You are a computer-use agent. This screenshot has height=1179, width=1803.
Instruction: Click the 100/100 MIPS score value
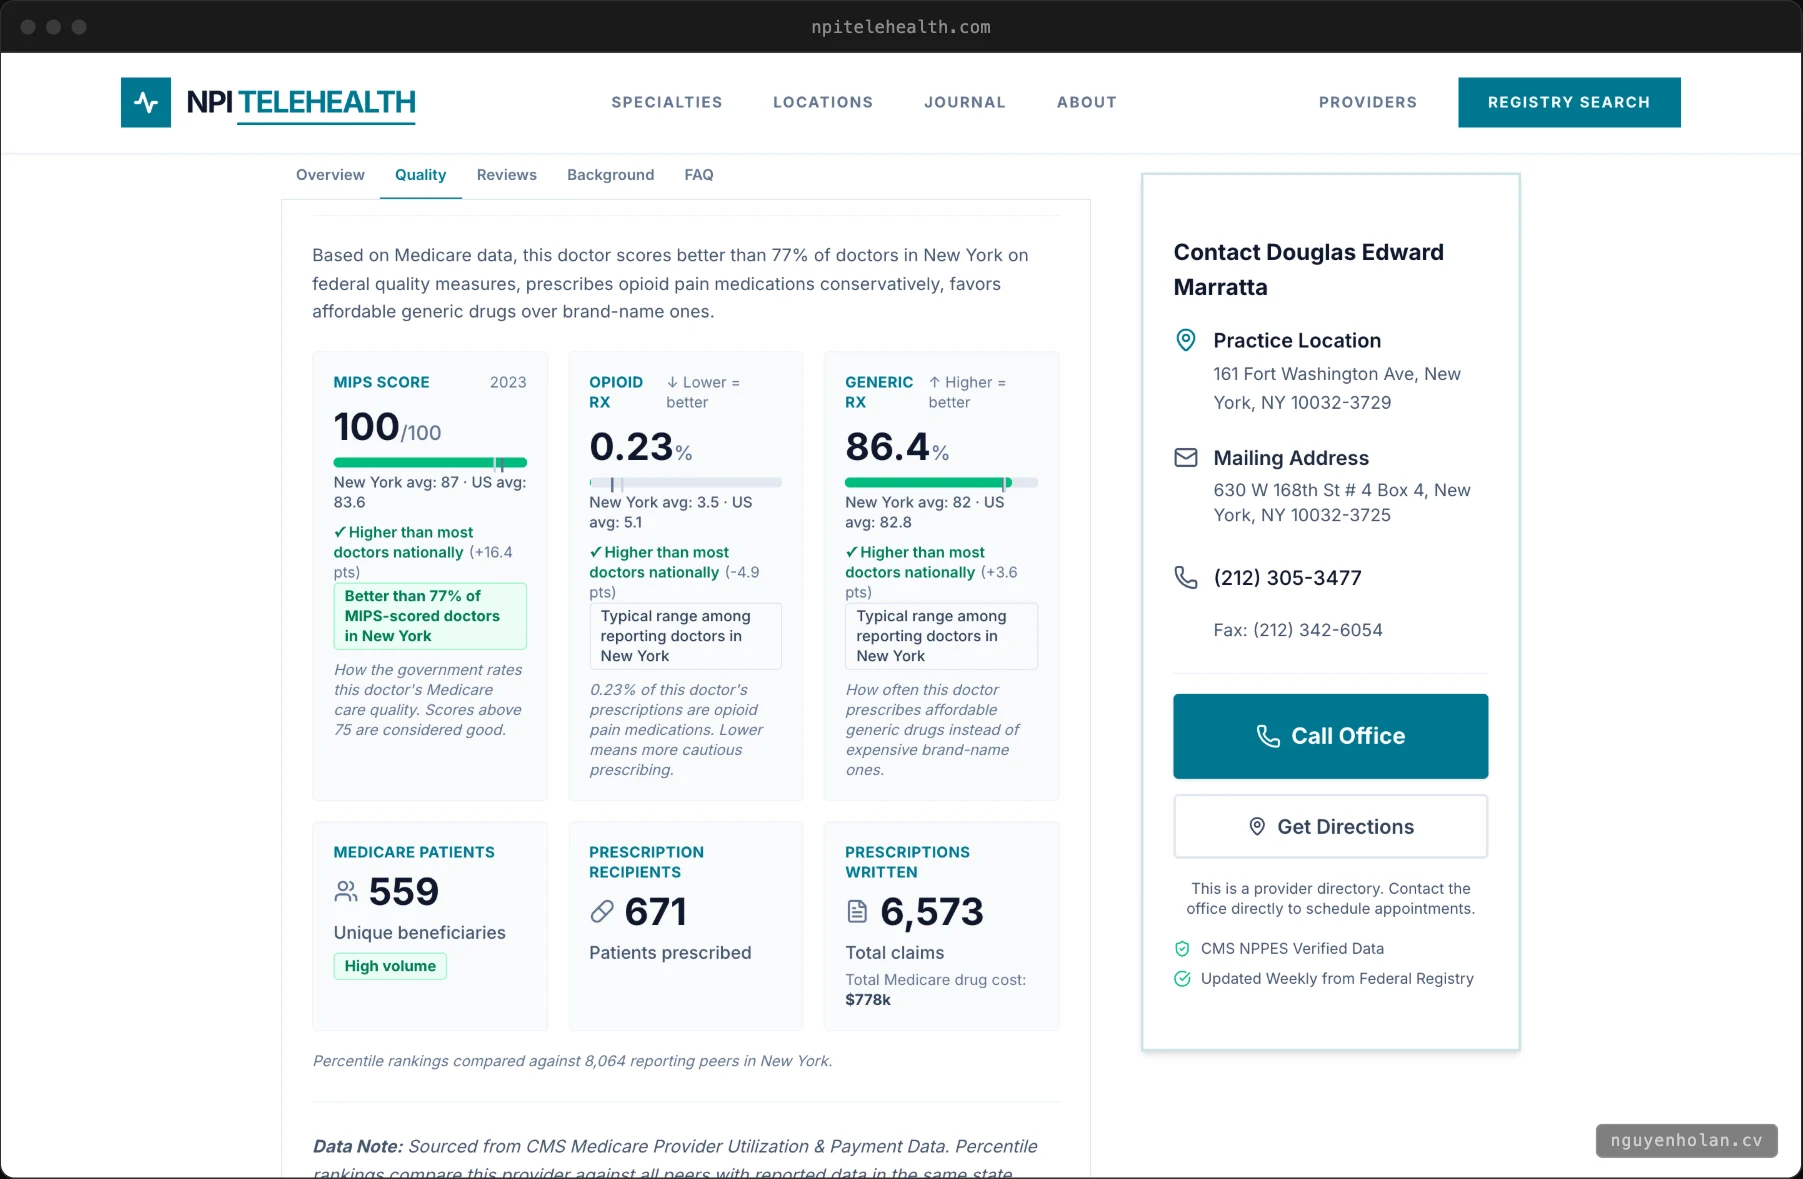pos(387,427)
